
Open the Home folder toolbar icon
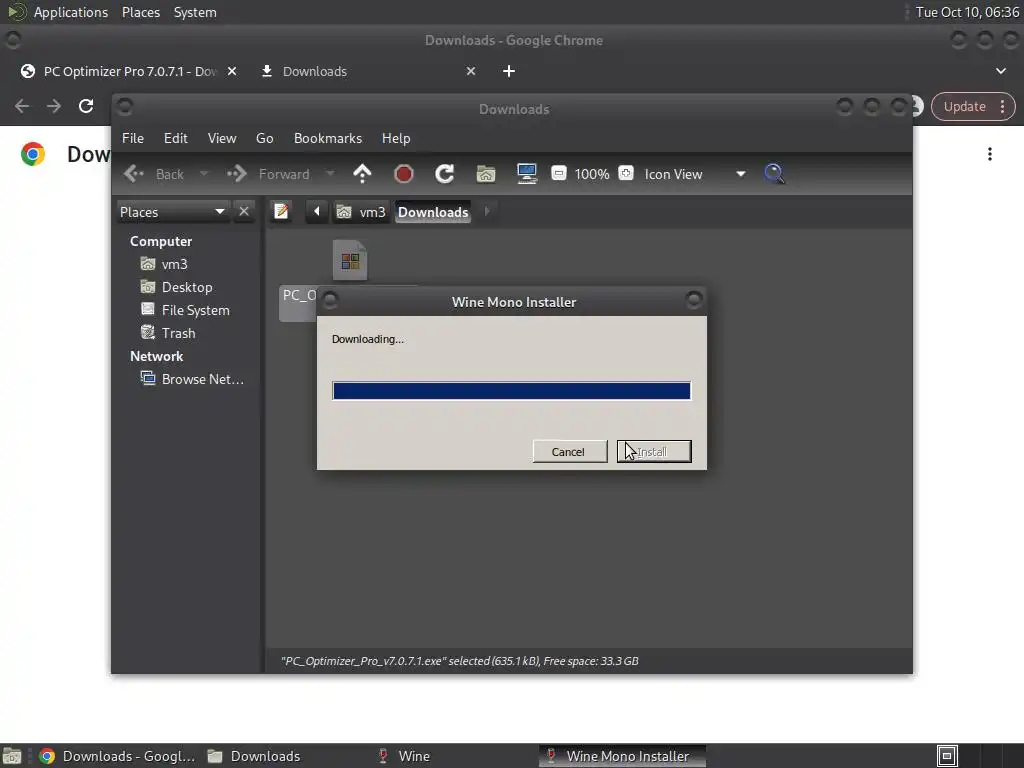pos(486,174)
